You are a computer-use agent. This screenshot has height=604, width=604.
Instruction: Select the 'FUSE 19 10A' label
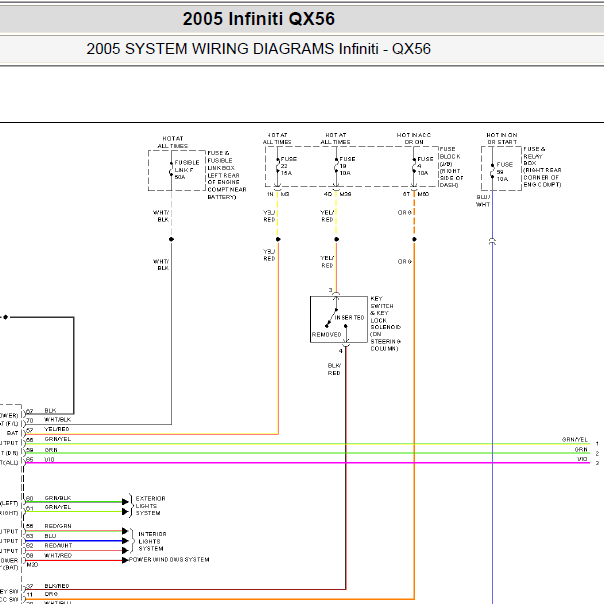coord(347,166)
